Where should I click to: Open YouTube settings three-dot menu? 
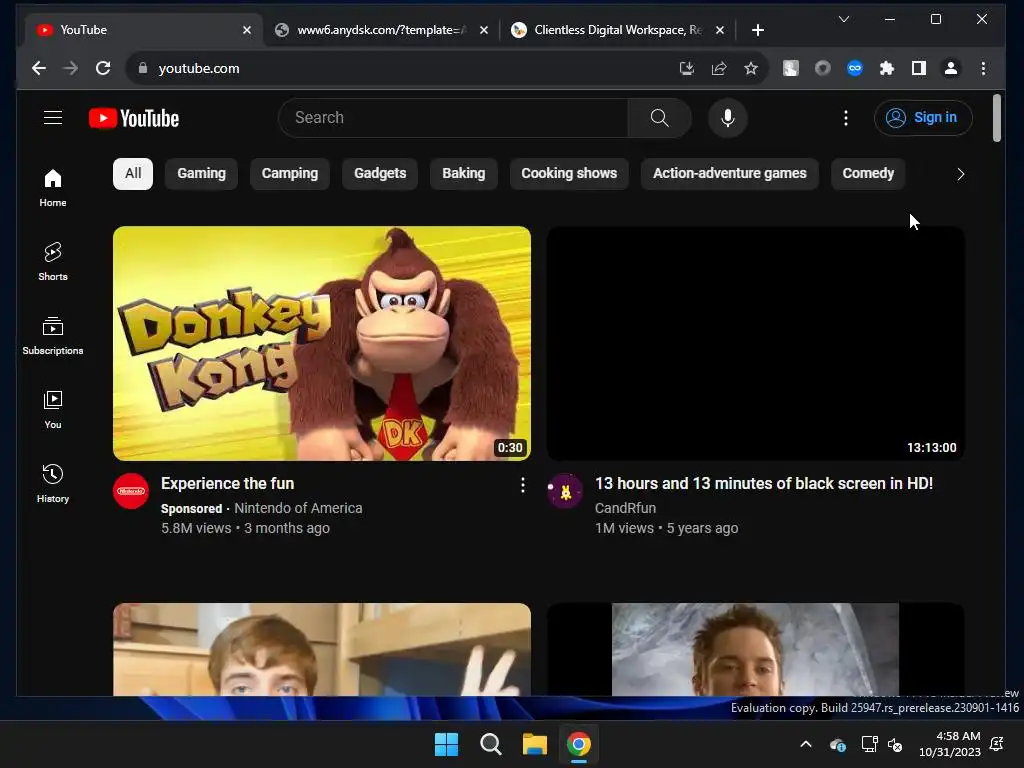pos(846,118)
